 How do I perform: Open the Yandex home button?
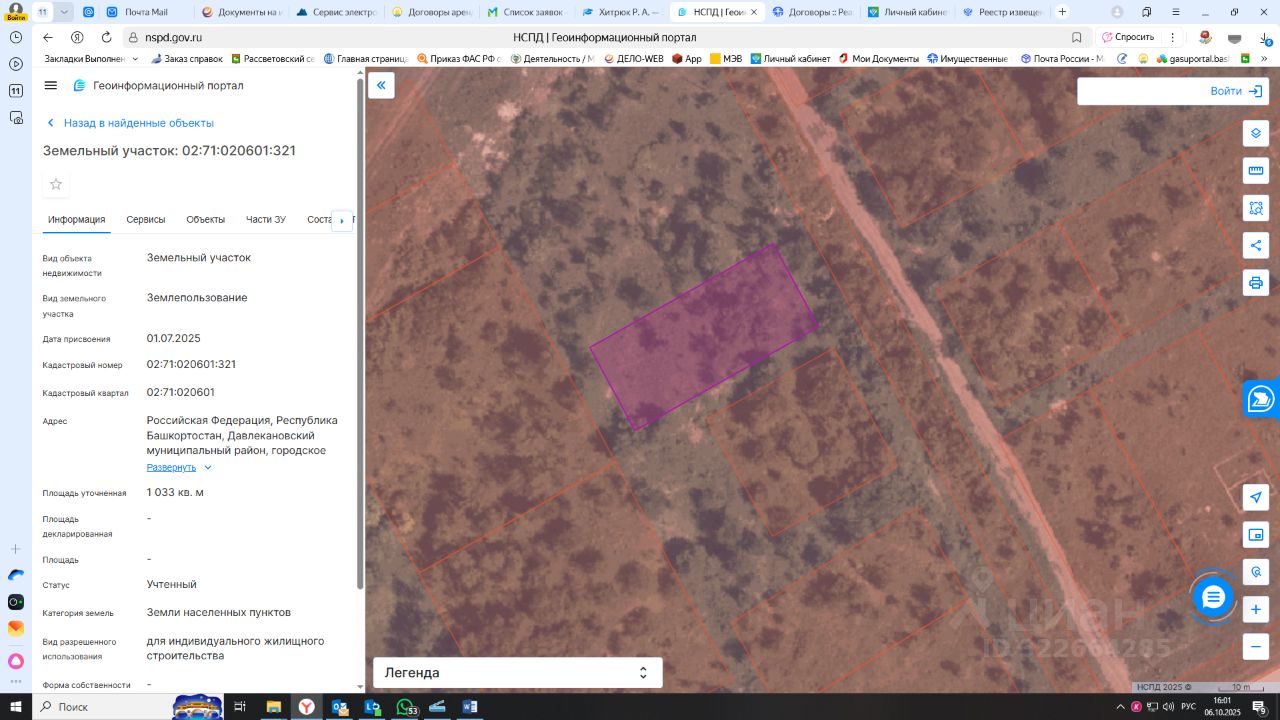[77, 37]
